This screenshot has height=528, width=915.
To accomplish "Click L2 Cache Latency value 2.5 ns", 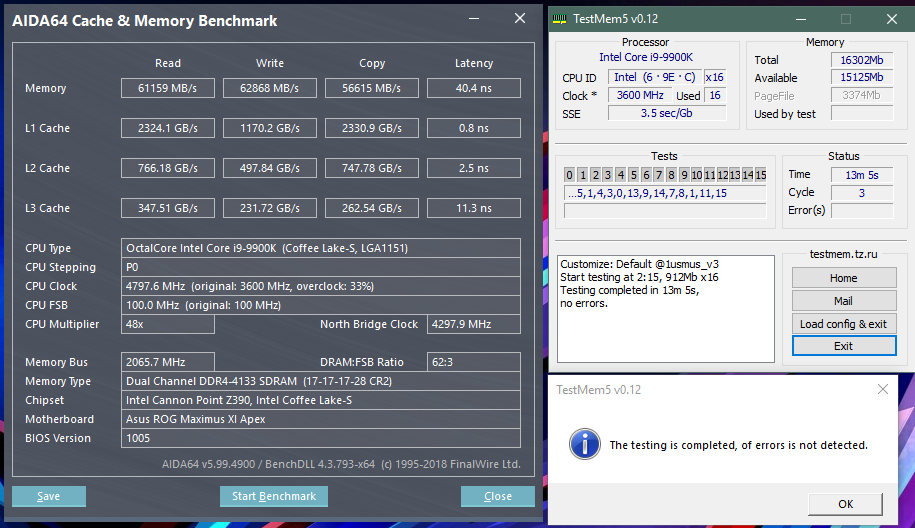I will (x=474, y=168).
